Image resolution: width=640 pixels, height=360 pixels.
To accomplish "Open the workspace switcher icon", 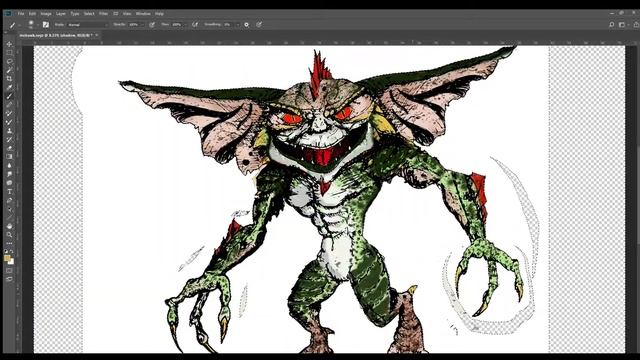I will coord(622,24).
